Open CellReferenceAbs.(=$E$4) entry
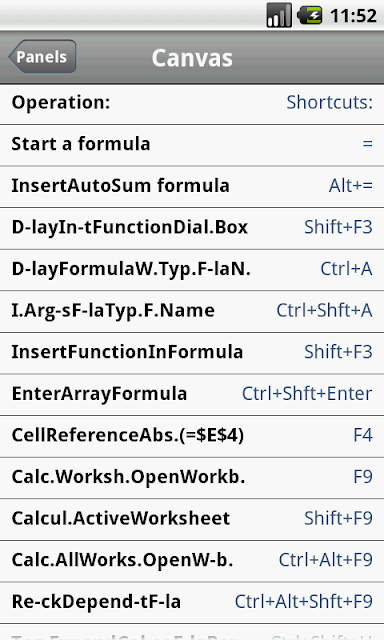This screenshot has width=384, height=640. coord(192,436)
